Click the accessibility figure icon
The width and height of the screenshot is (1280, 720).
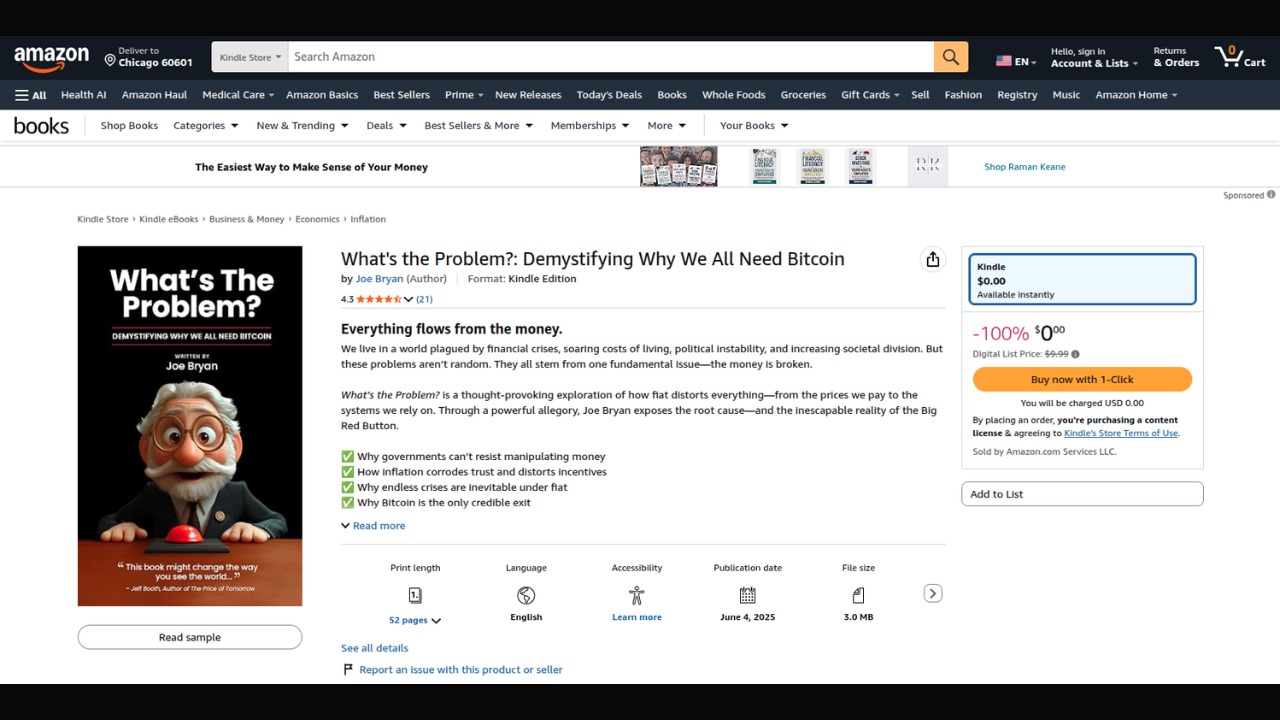637,595
